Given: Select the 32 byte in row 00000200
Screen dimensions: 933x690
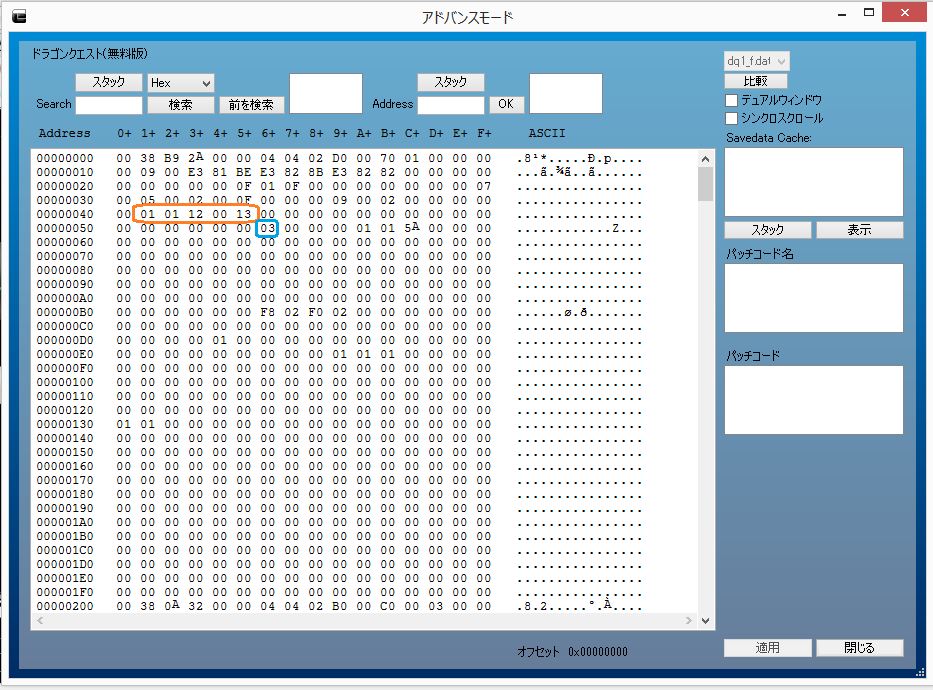Looking at the screenshot, I should point(196,606).
